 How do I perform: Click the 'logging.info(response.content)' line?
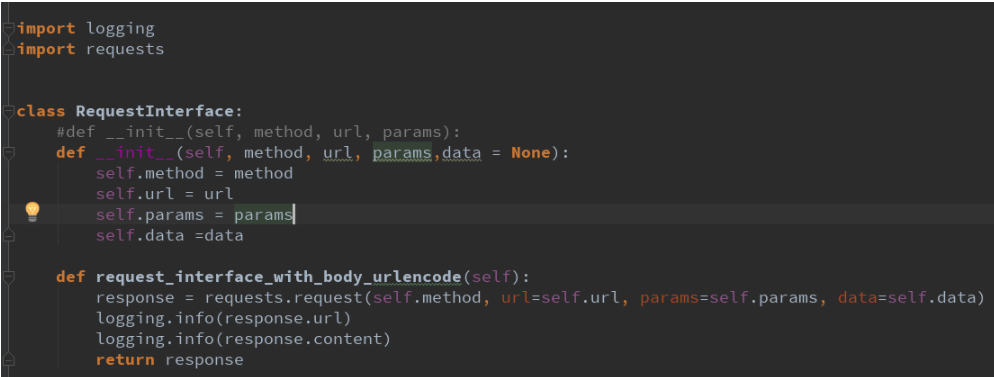coord(243,339)
